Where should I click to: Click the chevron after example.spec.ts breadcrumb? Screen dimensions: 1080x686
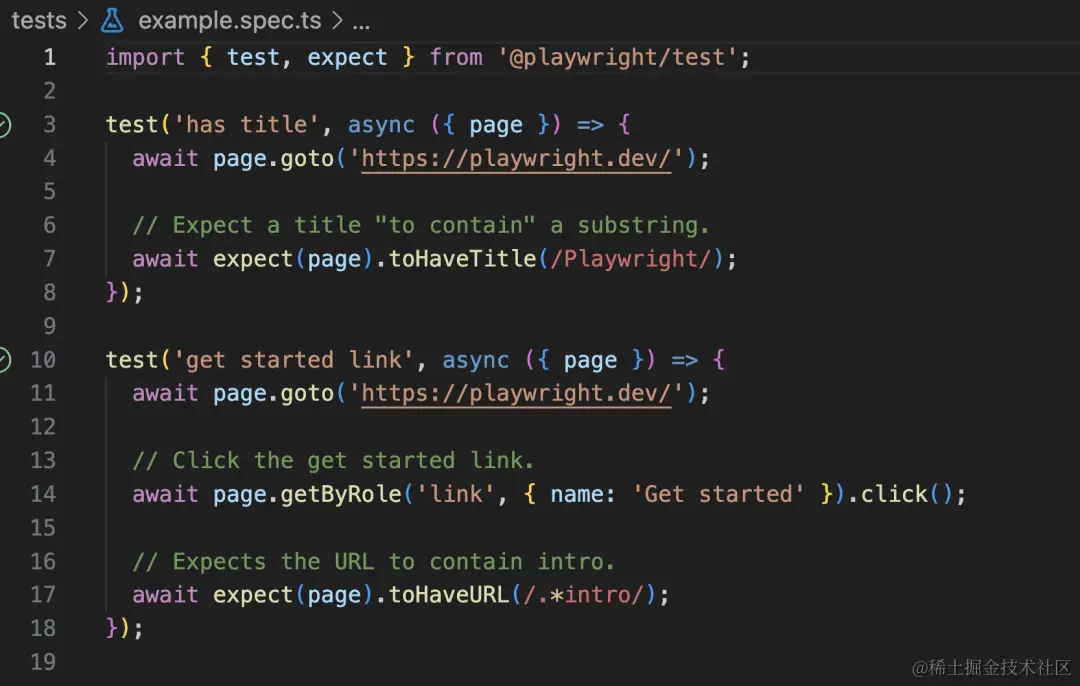(337, 21)
